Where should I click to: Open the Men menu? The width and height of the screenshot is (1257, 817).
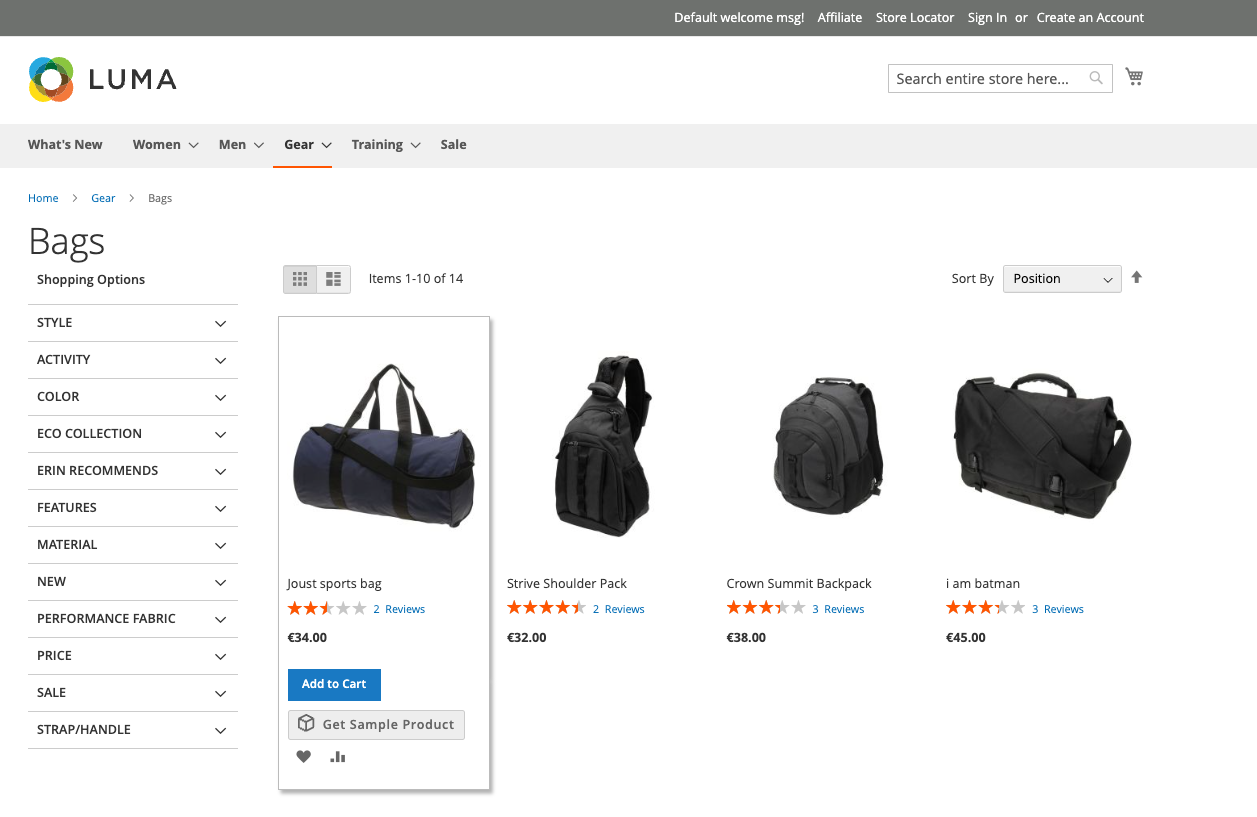pyautogui.click(x=241, y=145)
